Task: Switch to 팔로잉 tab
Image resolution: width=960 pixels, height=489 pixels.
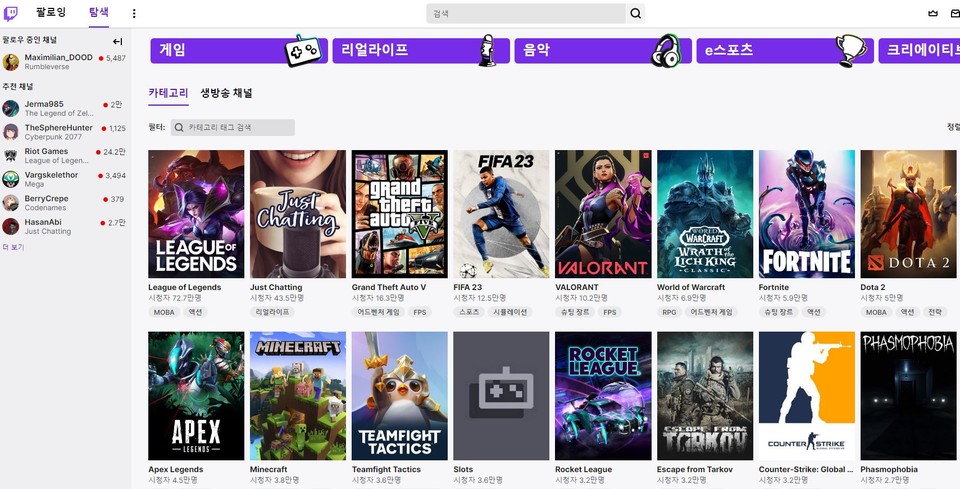Action: pos(51,12)
